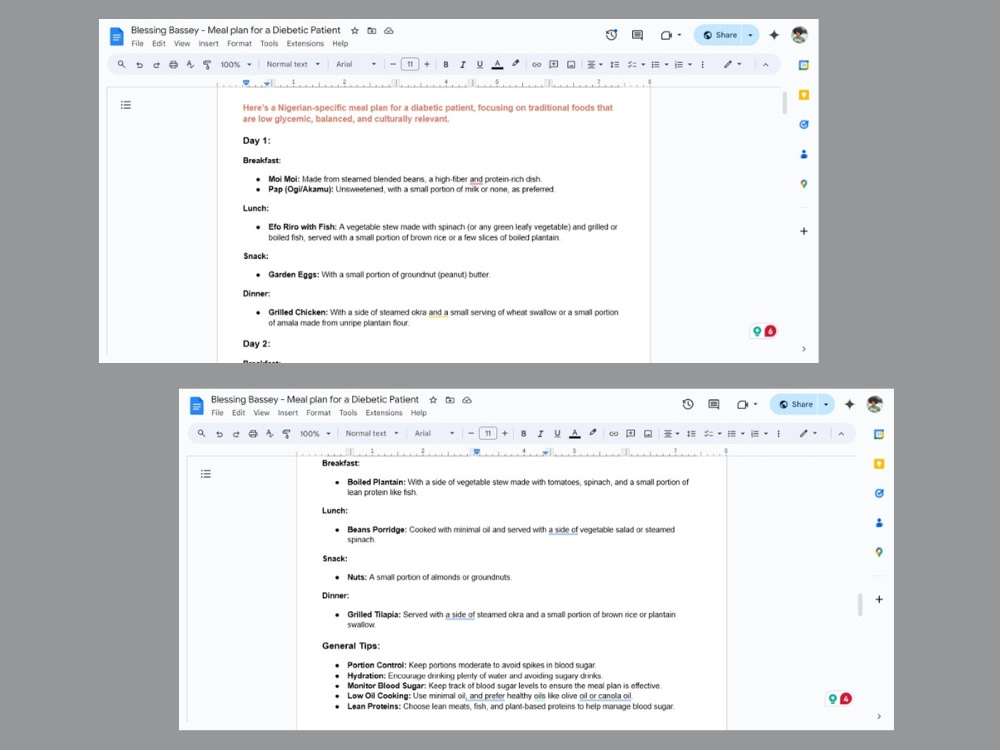
Task: Open Calendar icon in bottom window side panel
Action: tap(879, 434)
